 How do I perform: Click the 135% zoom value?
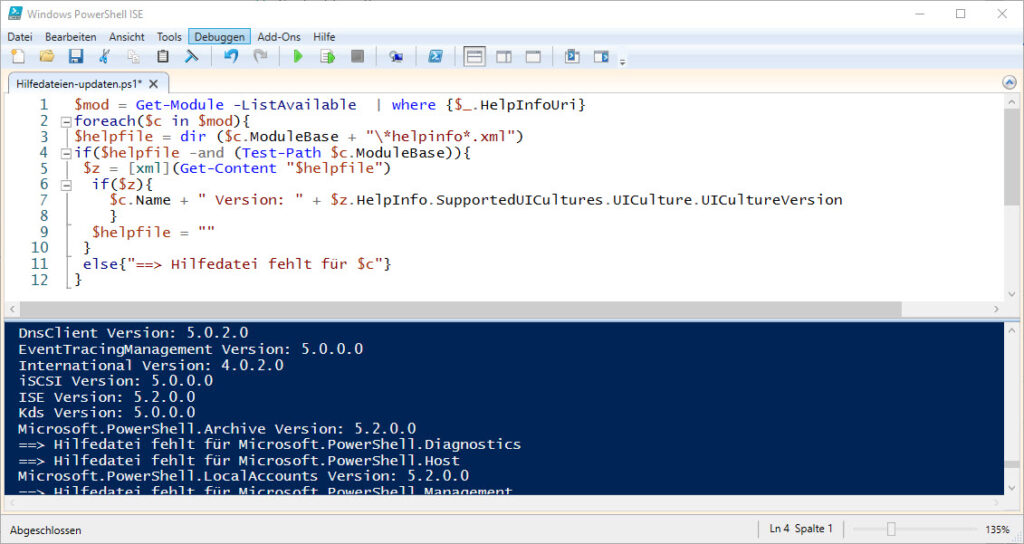pos(997,530)
